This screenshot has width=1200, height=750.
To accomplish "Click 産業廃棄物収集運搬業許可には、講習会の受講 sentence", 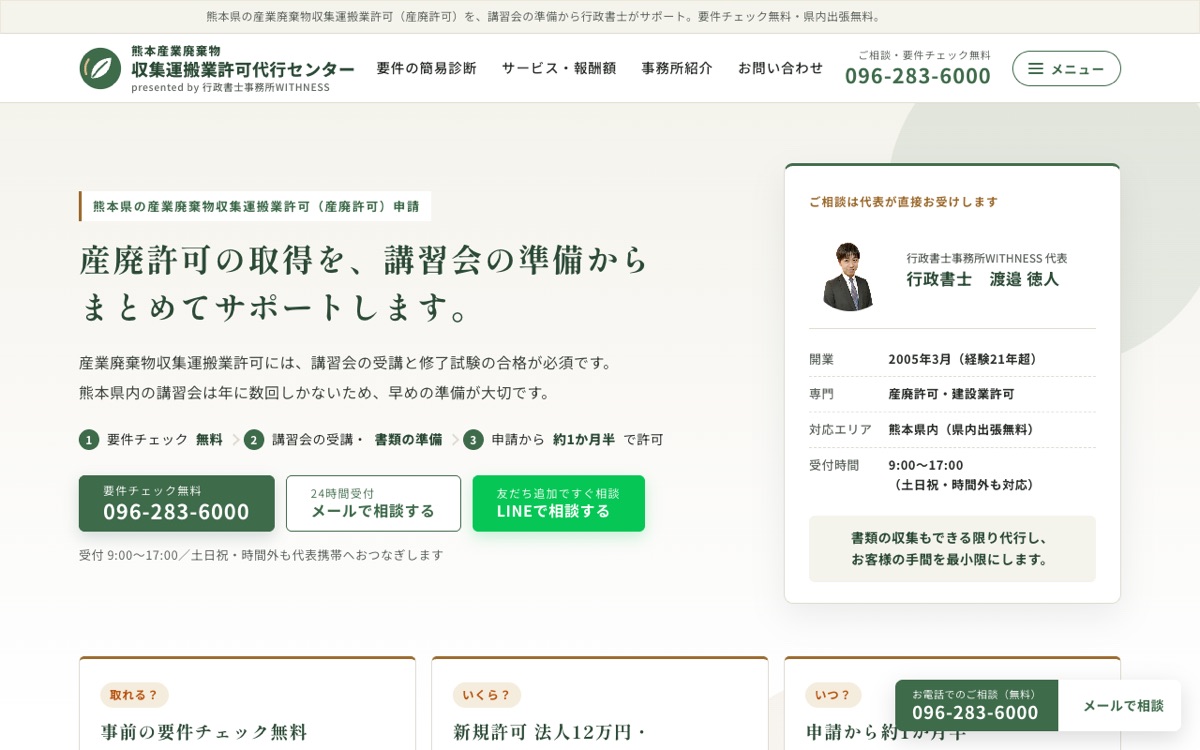I will click(x=348, y=362).
